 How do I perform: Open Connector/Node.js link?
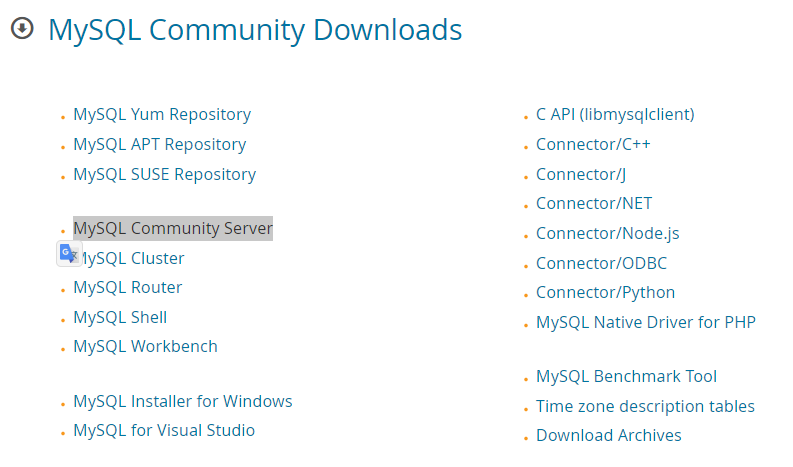click(x=607, y=233)
